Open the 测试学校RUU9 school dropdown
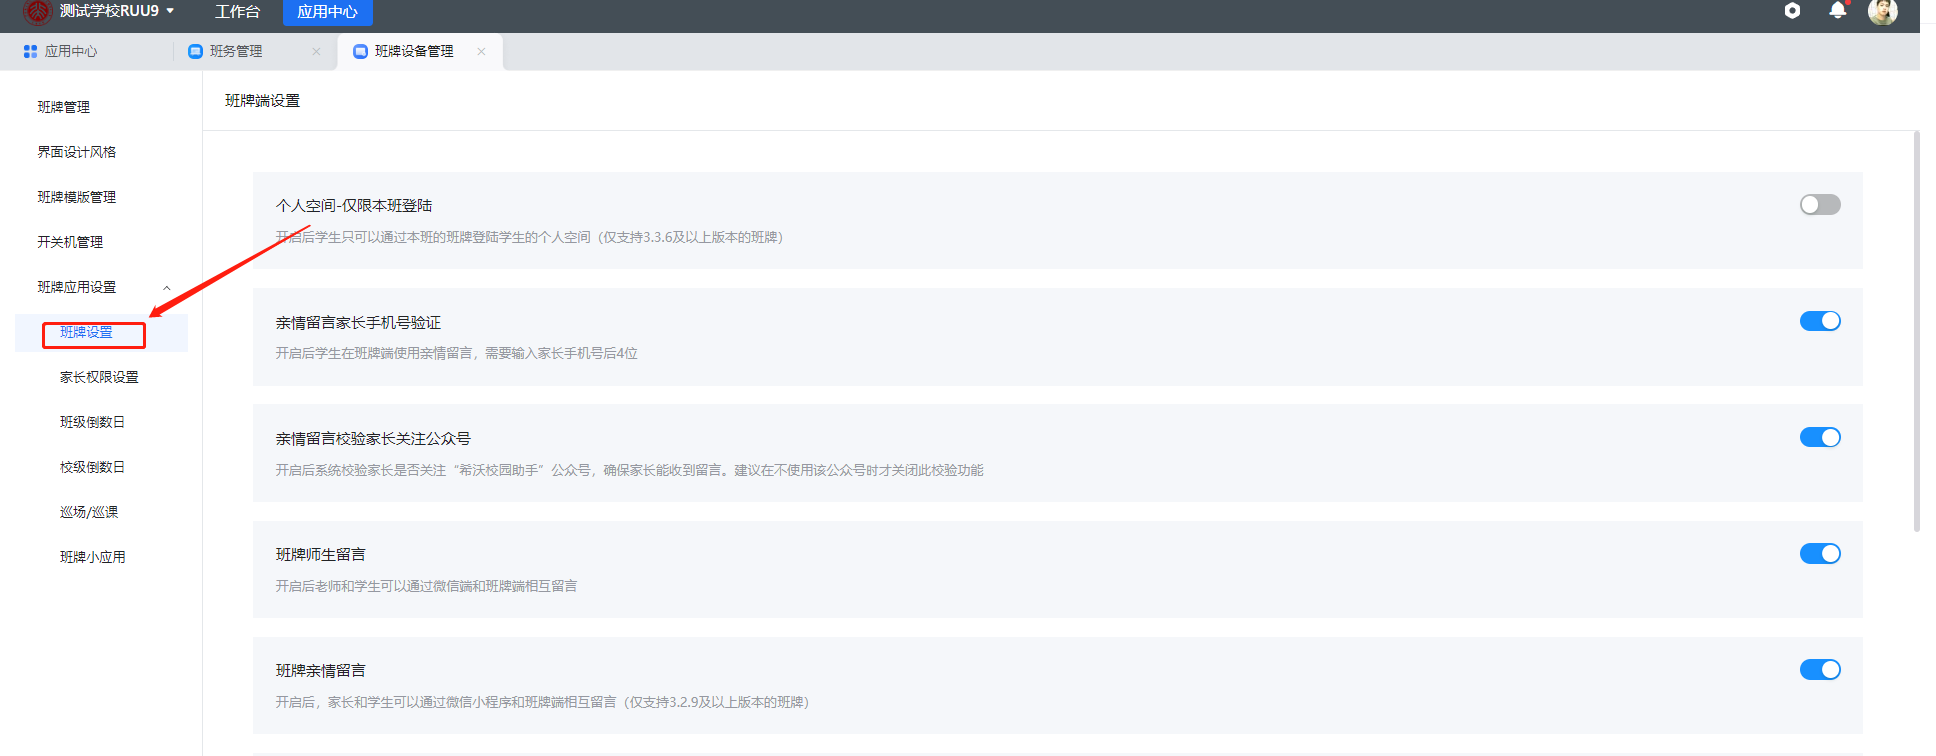The image size is (1936, 756). 117,11
